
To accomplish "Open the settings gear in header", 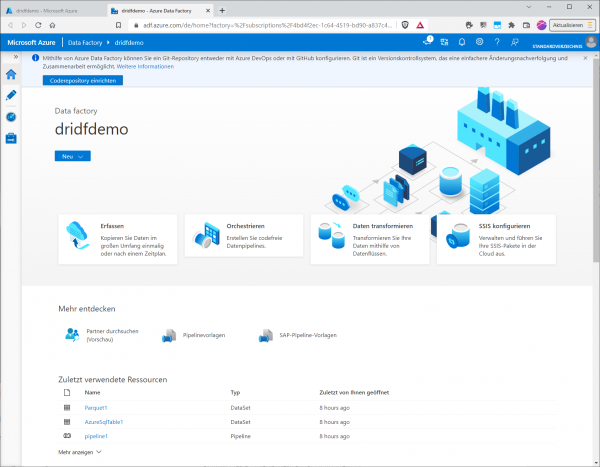I will click(480, 42).
